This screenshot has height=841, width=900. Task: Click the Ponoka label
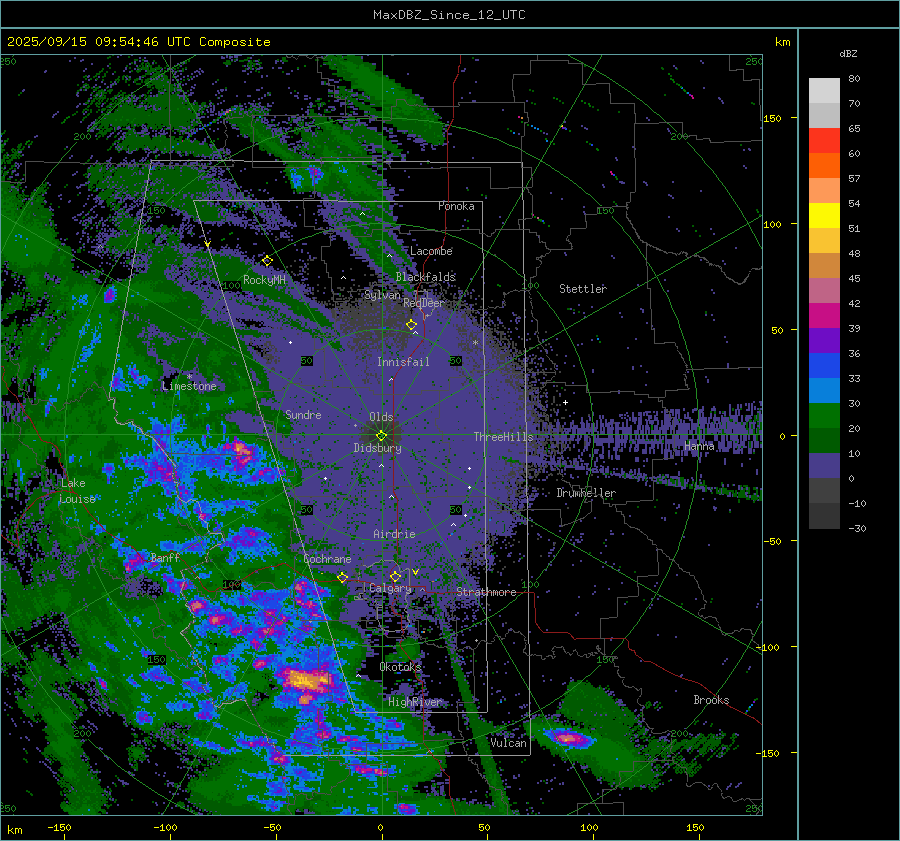pyautogui.click(x=456, y=206)
